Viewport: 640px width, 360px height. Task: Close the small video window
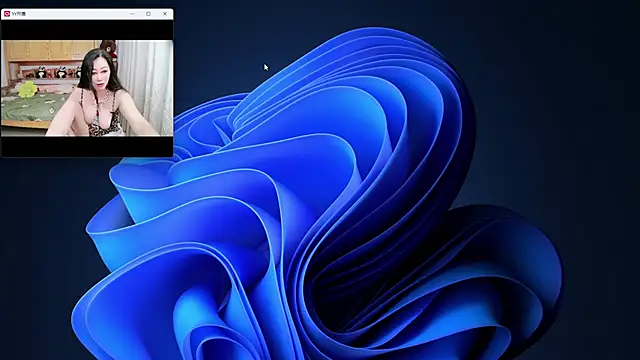click(165, 14)
